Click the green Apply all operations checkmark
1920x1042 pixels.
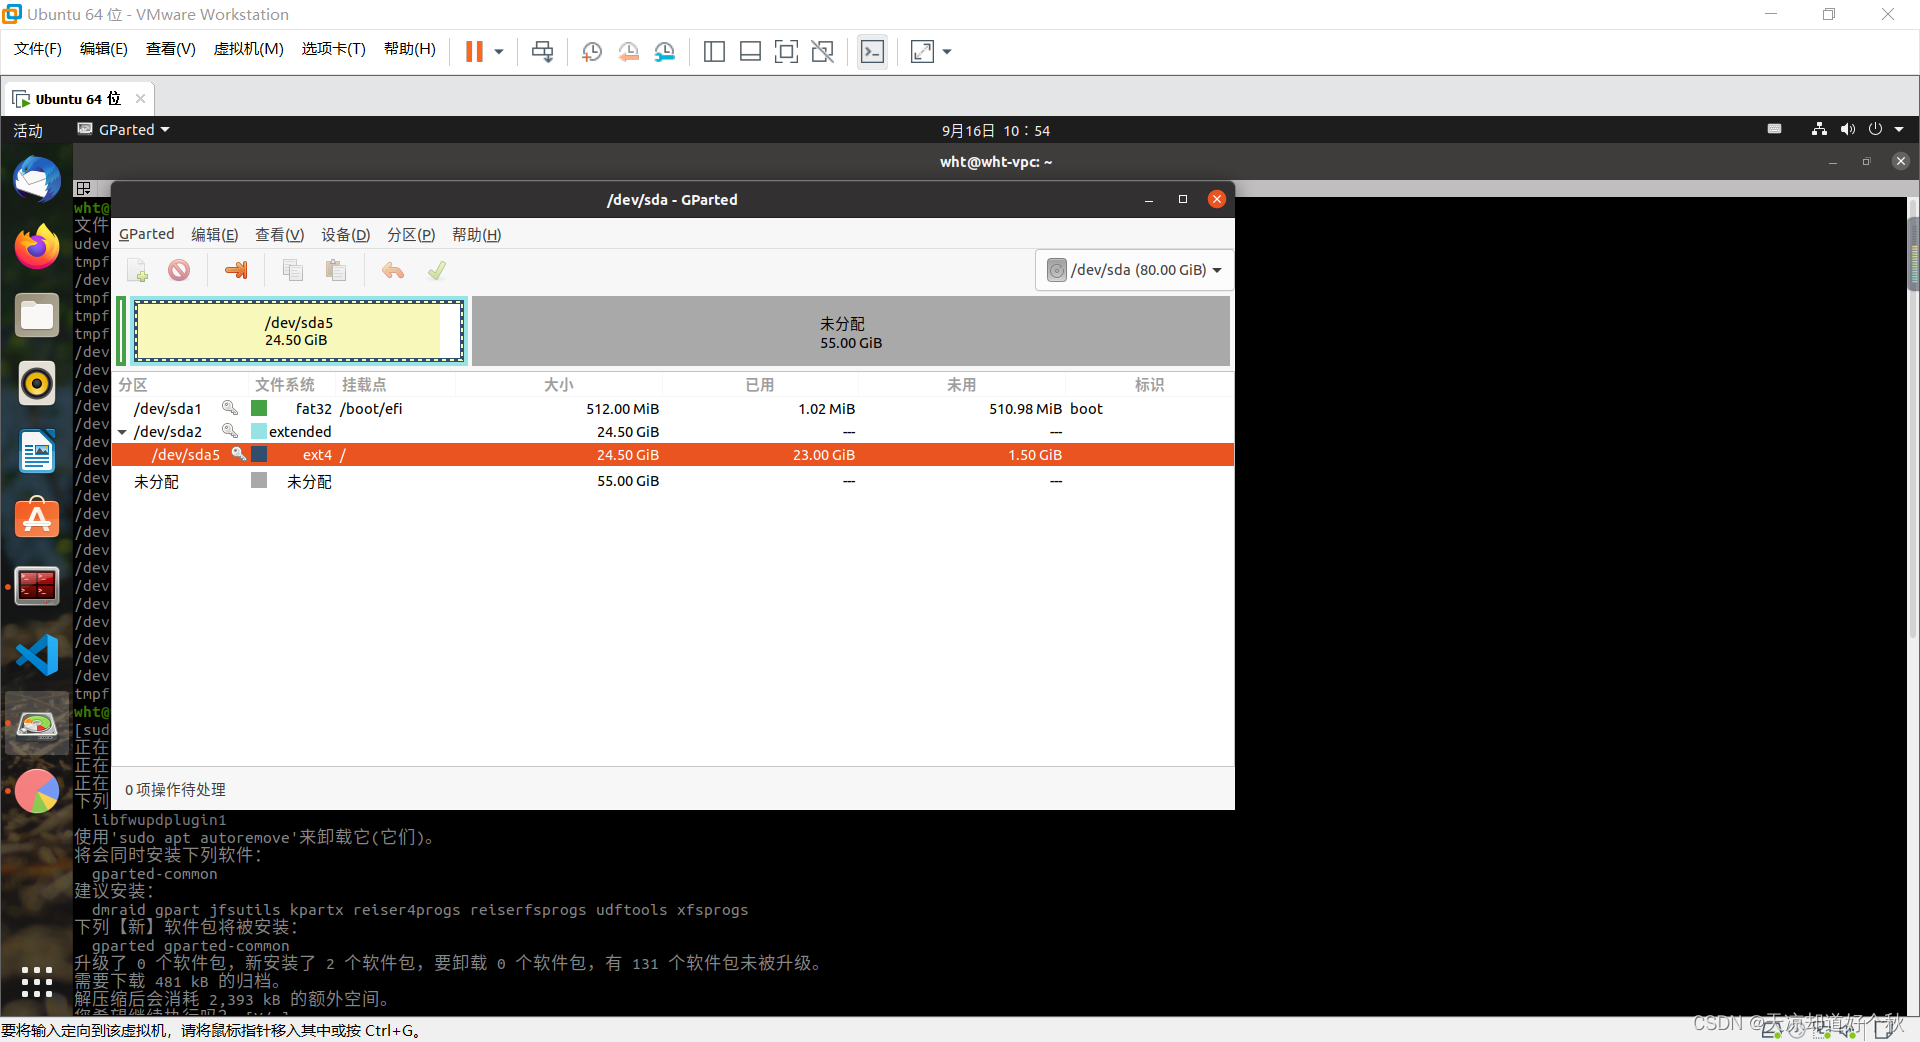tap(437, 270)
